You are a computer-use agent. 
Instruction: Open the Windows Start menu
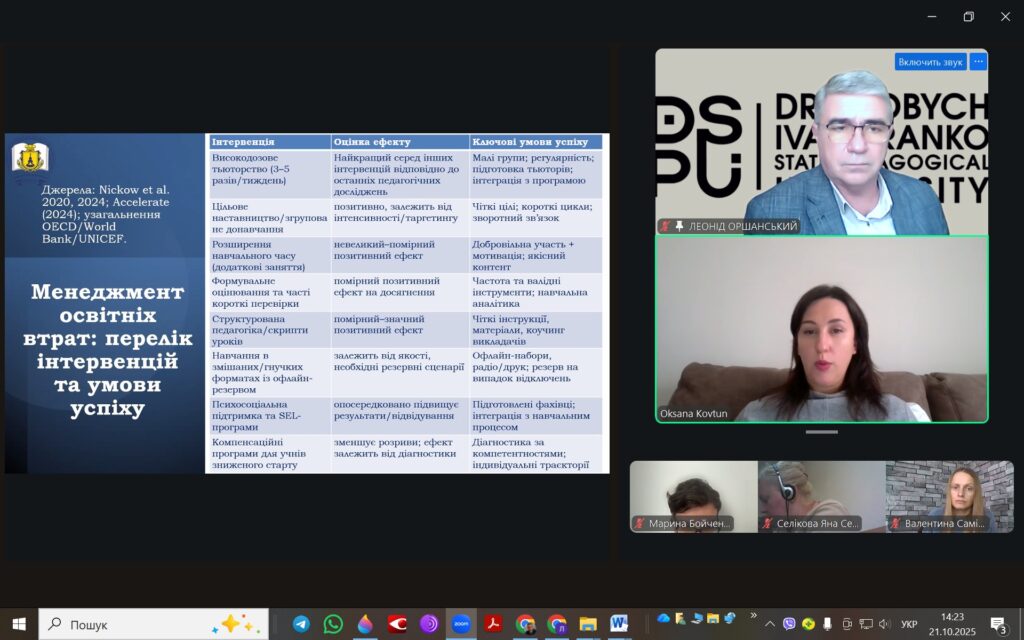pyautogui.click(x=19, y=624)
